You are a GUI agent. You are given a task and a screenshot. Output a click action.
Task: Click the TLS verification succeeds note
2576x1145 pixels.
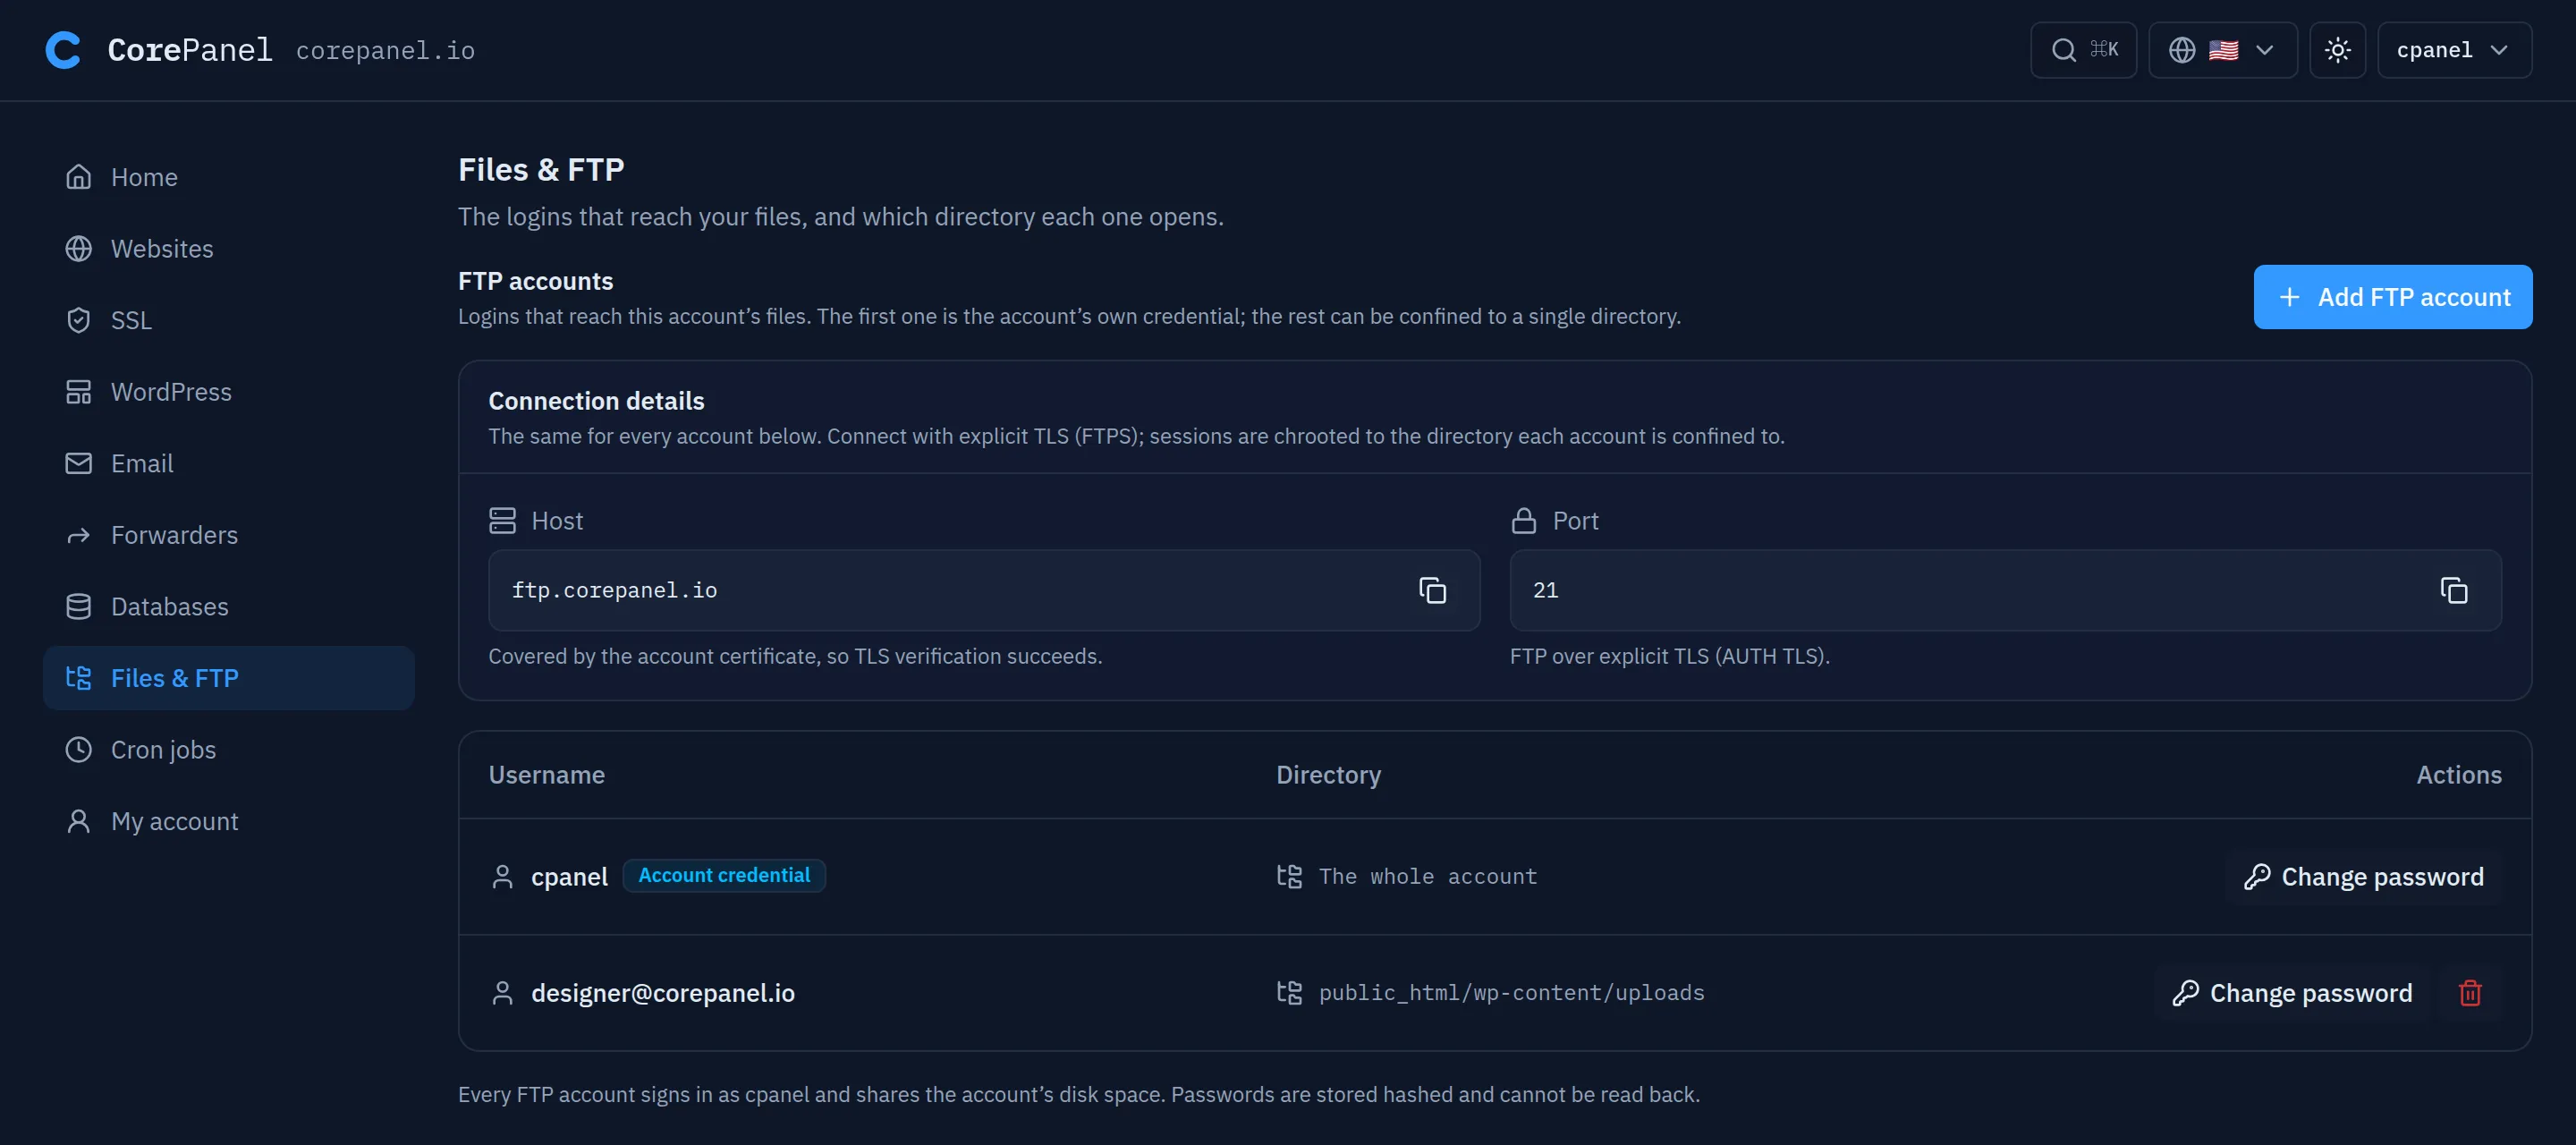[795, 656]
